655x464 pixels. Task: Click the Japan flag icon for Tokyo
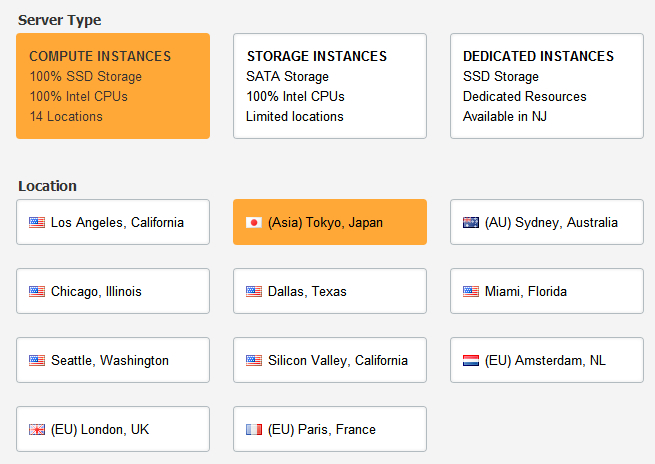(x=254, y=223)
